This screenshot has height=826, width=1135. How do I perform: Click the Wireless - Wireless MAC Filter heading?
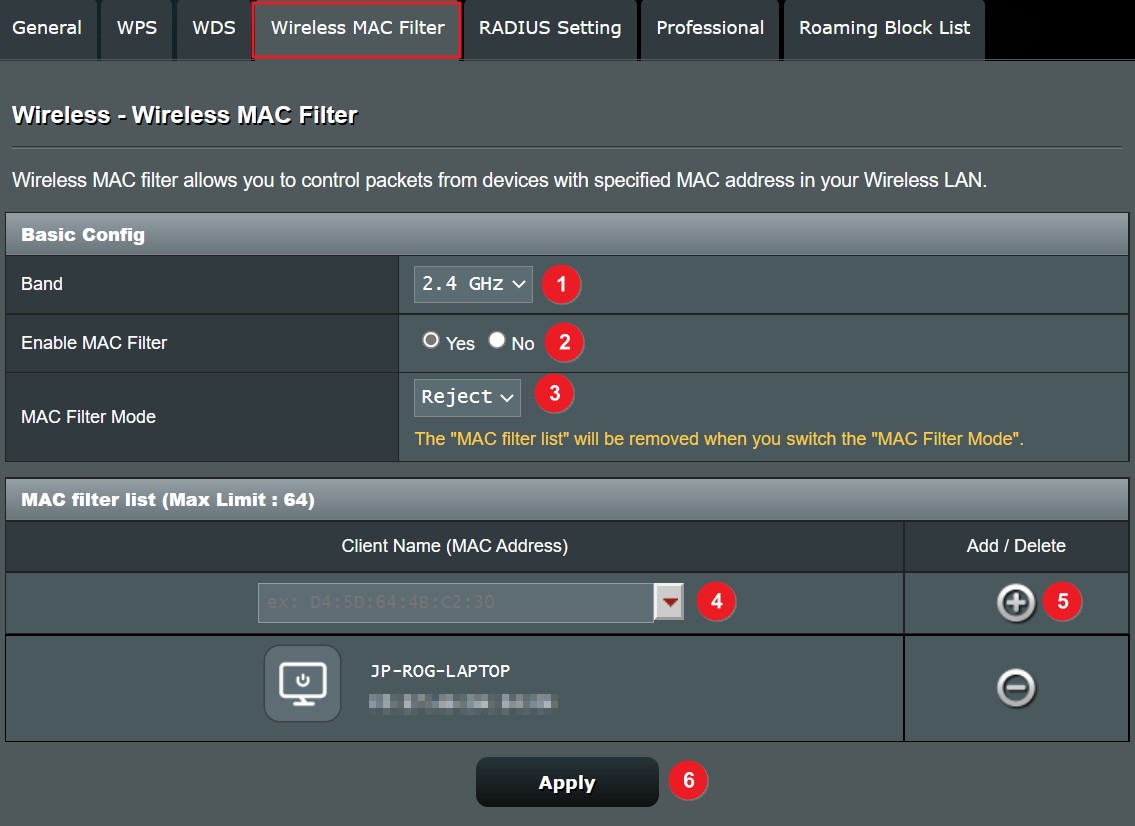[185, 115]
